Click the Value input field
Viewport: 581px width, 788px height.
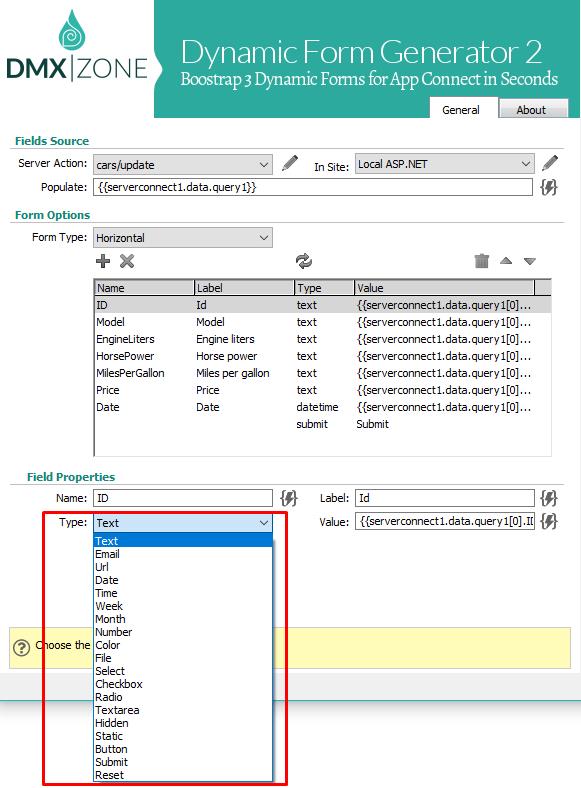click(x=444, y=521)
